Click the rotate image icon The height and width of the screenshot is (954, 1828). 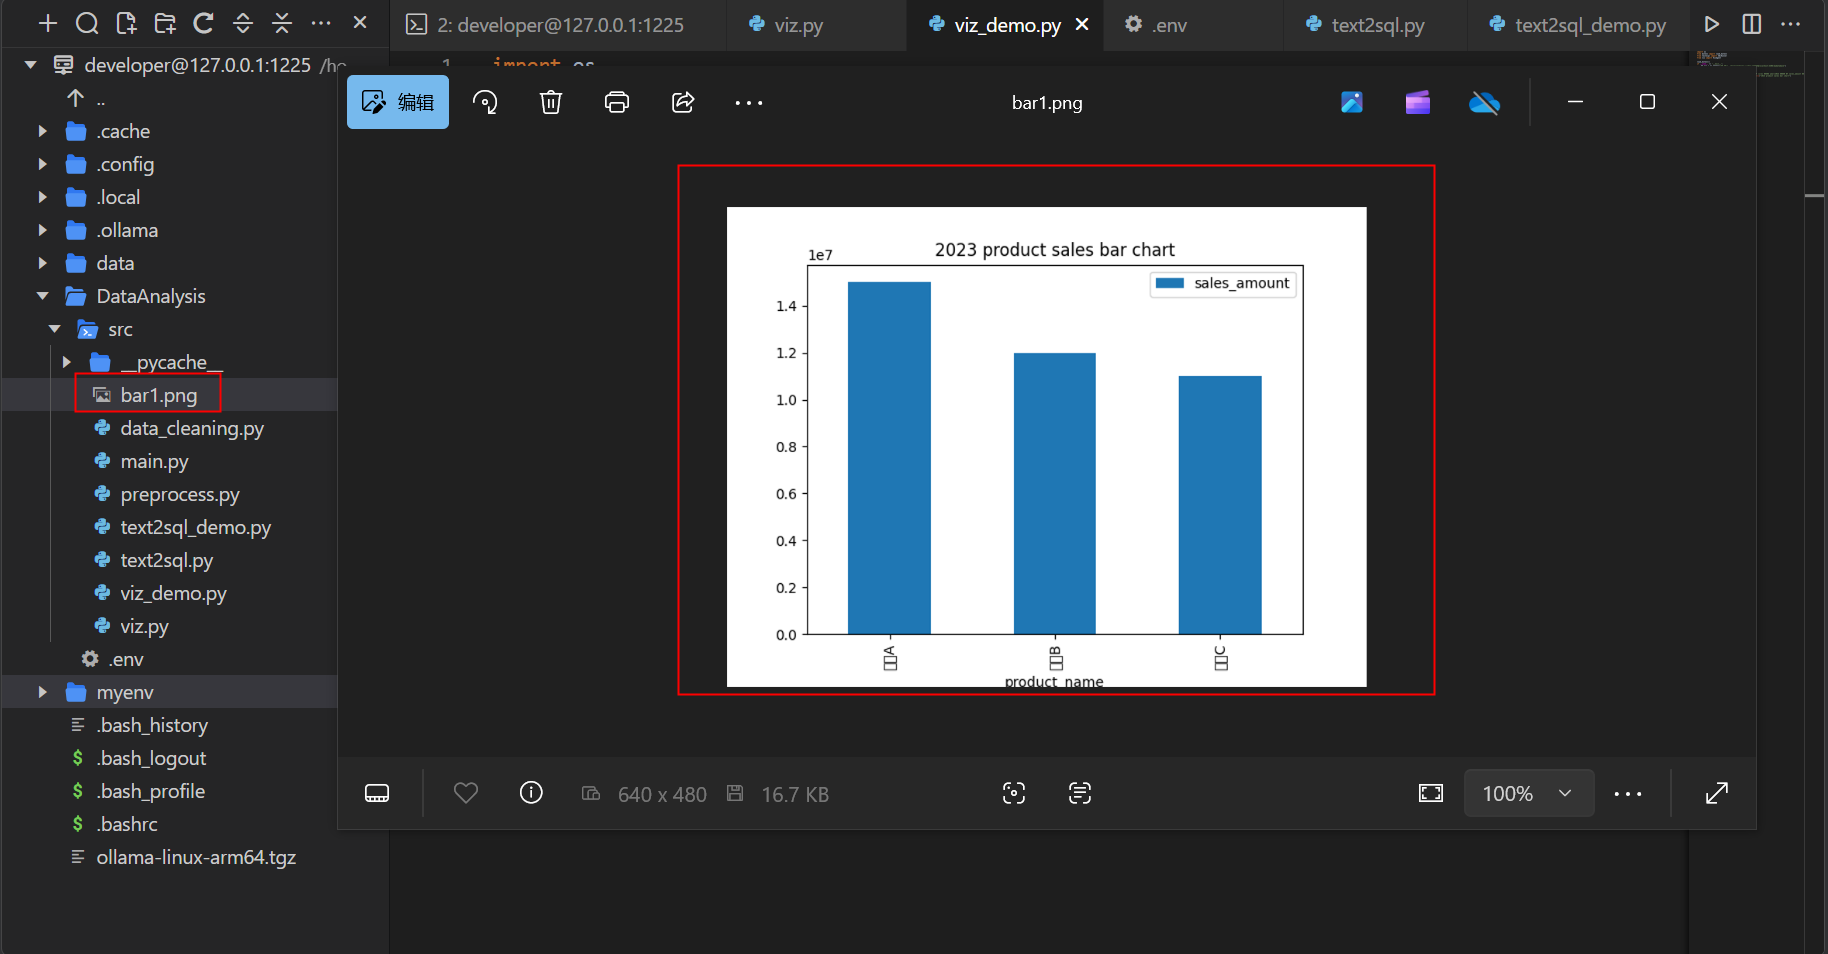click(x=485, y=102)
